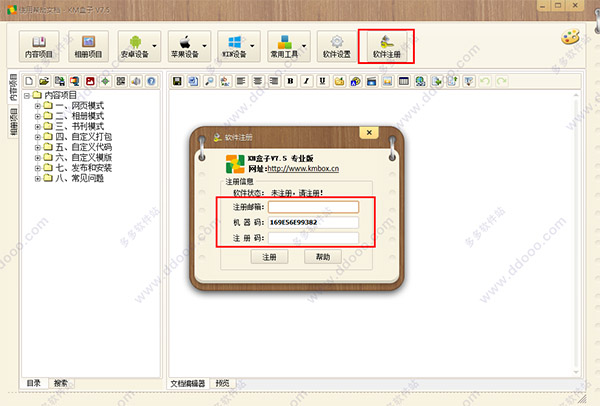The width and height of the screenshot is (600, 406).
Task: Expand the 二、相册模式 node
Action: point(38,116)
